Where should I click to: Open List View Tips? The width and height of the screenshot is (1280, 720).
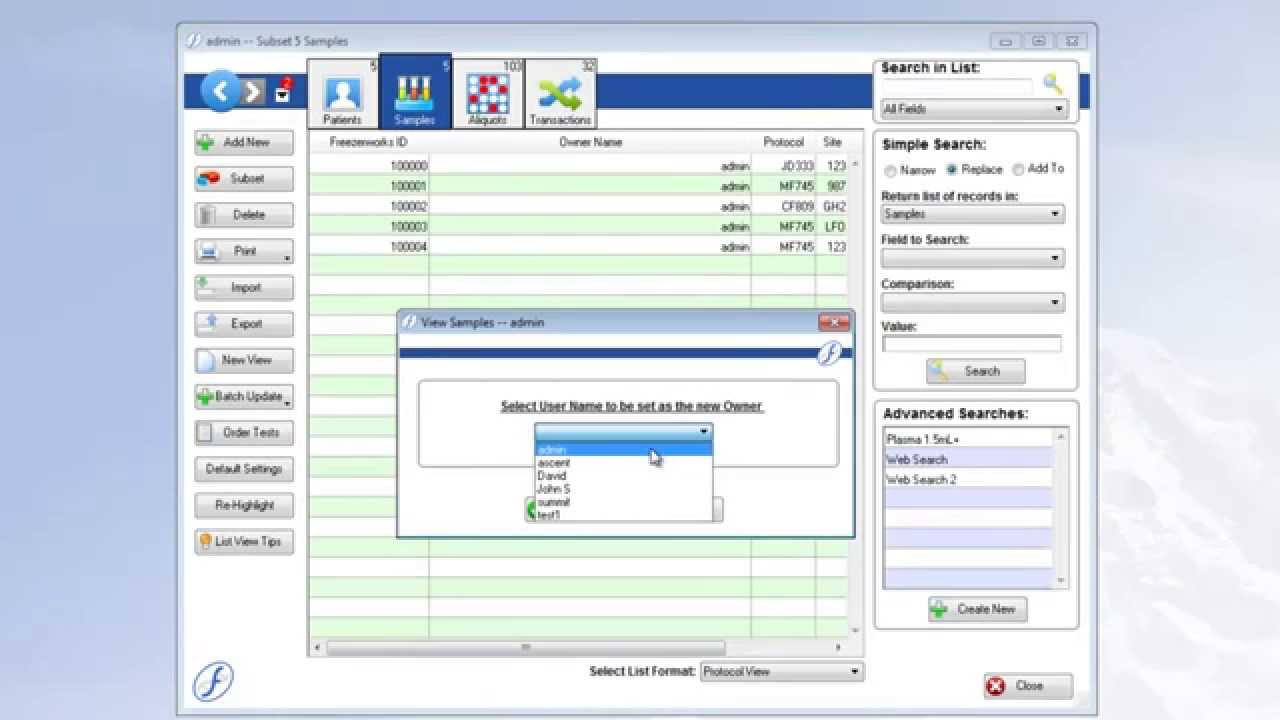tap(245, 542)
